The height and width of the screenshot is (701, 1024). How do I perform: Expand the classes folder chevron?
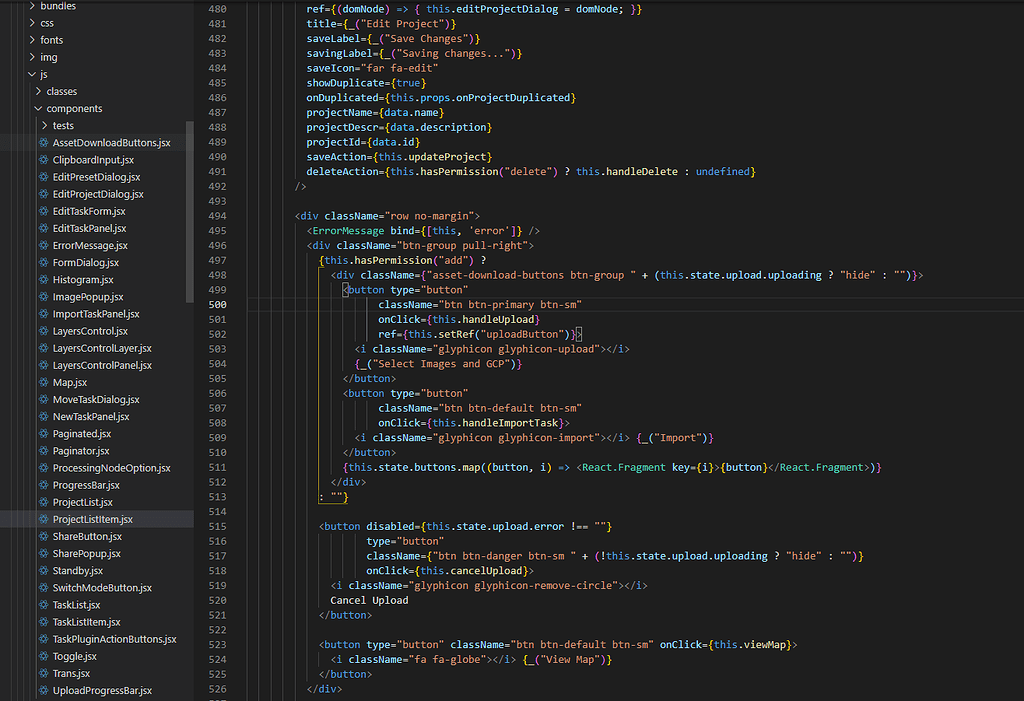[x=38, y=92]
